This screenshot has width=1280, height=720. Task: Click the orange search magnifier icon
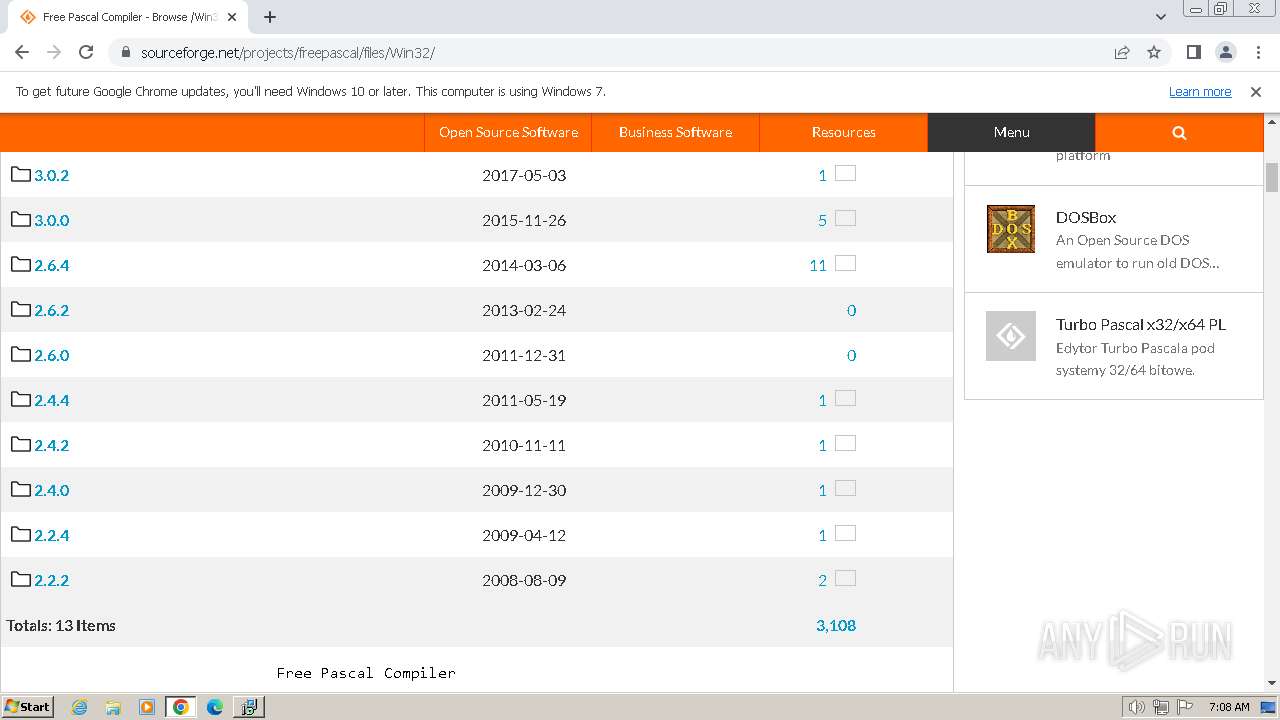(1179, 132)
